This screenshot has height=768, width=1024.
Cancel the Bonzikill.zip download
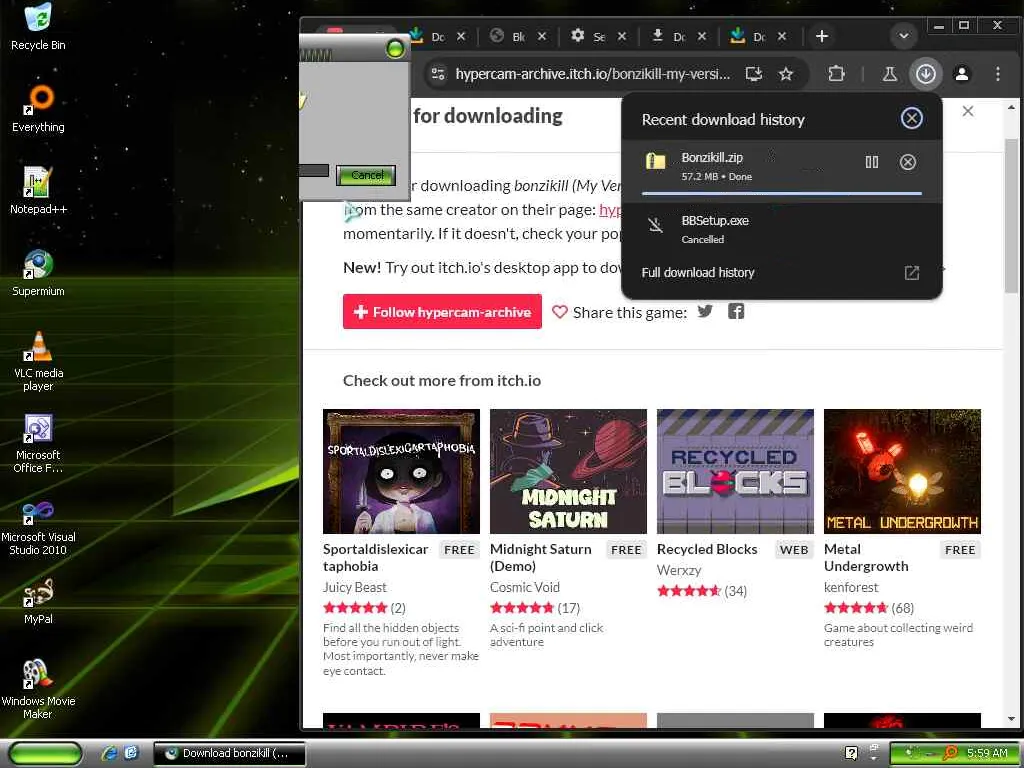(x=908, y=162)
